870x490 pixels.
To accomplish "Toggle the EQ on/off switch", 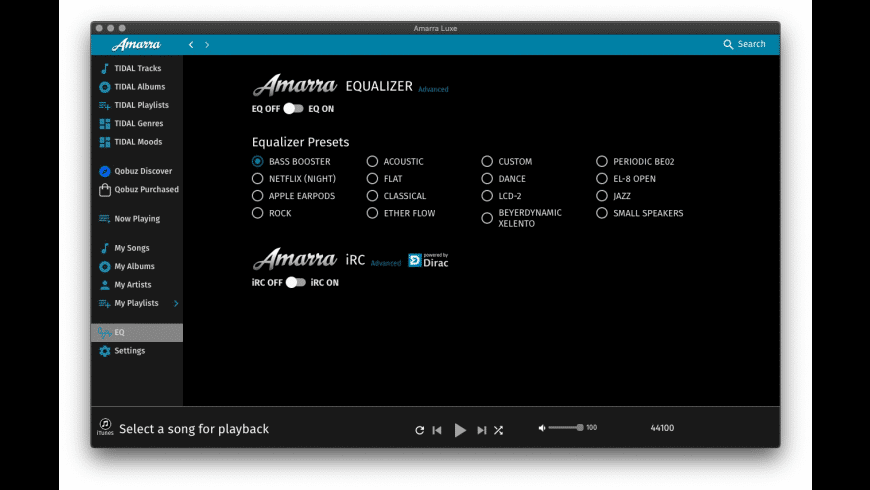I will tap(293, 109).
